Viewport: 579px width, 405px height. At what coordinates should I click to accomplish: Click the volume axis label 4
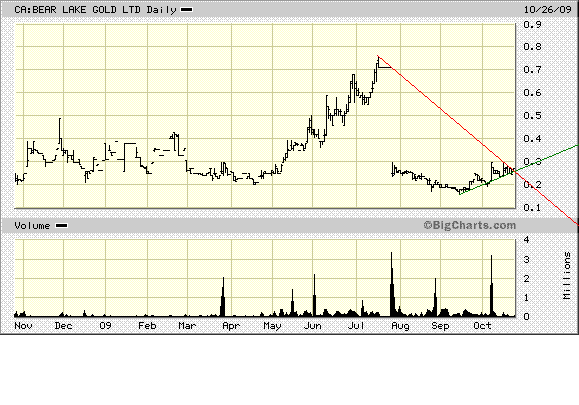coord(527,240)
